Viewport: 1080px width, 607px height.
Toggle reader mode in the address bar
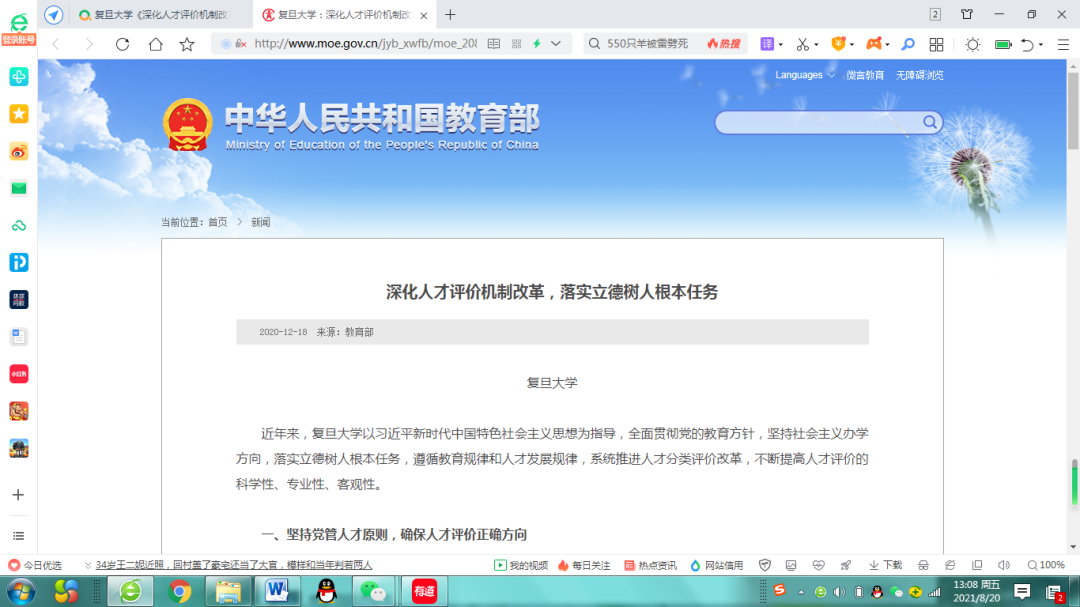[493, 44]
